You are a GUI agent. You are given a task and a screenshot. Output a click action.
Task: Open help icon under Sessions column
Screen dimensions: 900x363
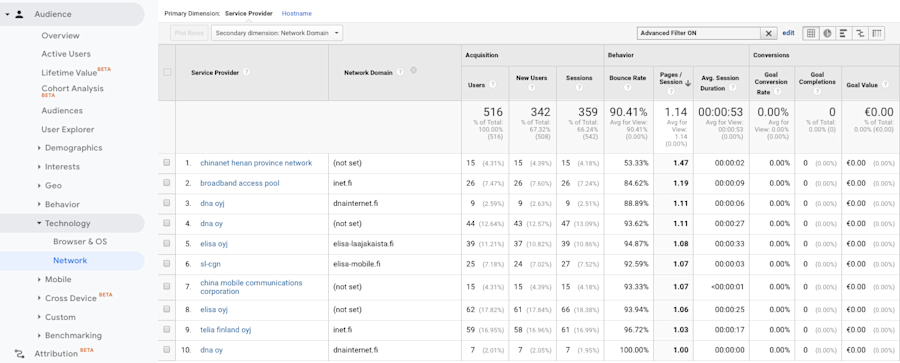[x=579, y=88]
